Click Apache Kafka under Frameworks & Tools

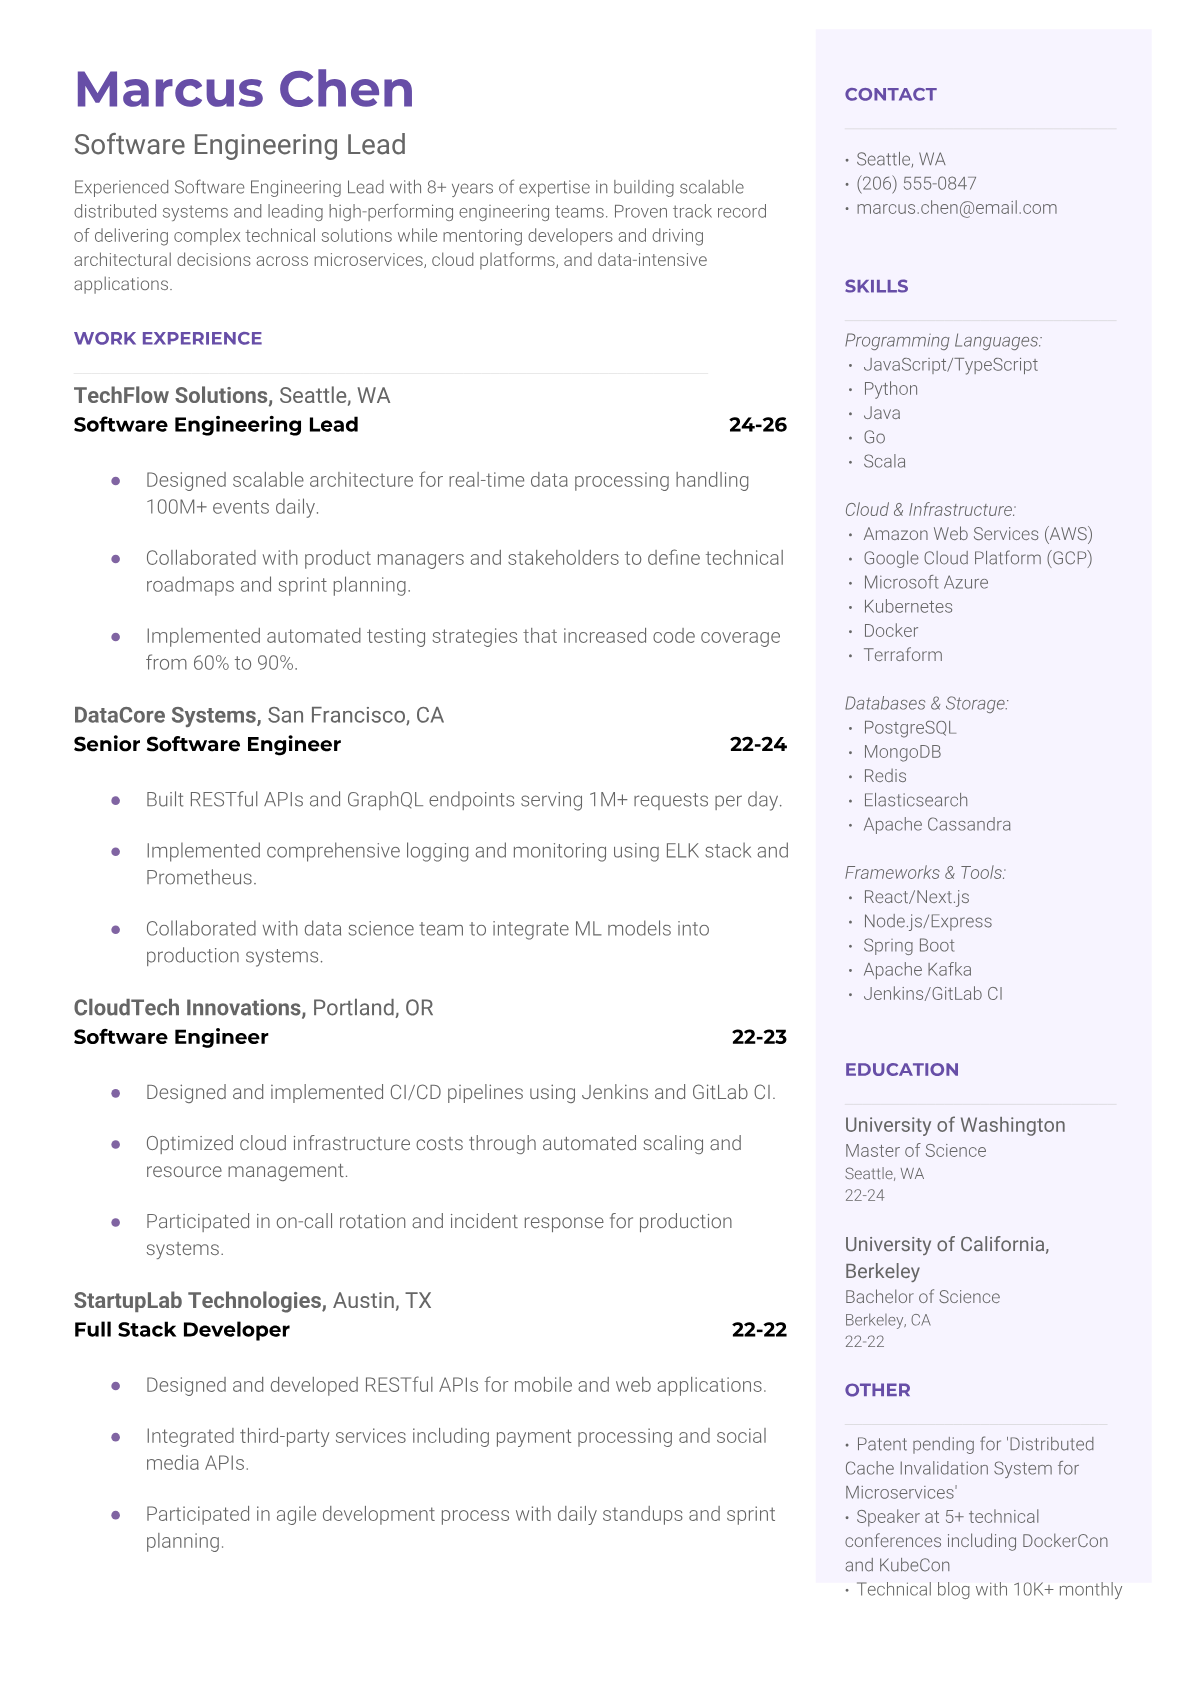click(x=917, y=970)
